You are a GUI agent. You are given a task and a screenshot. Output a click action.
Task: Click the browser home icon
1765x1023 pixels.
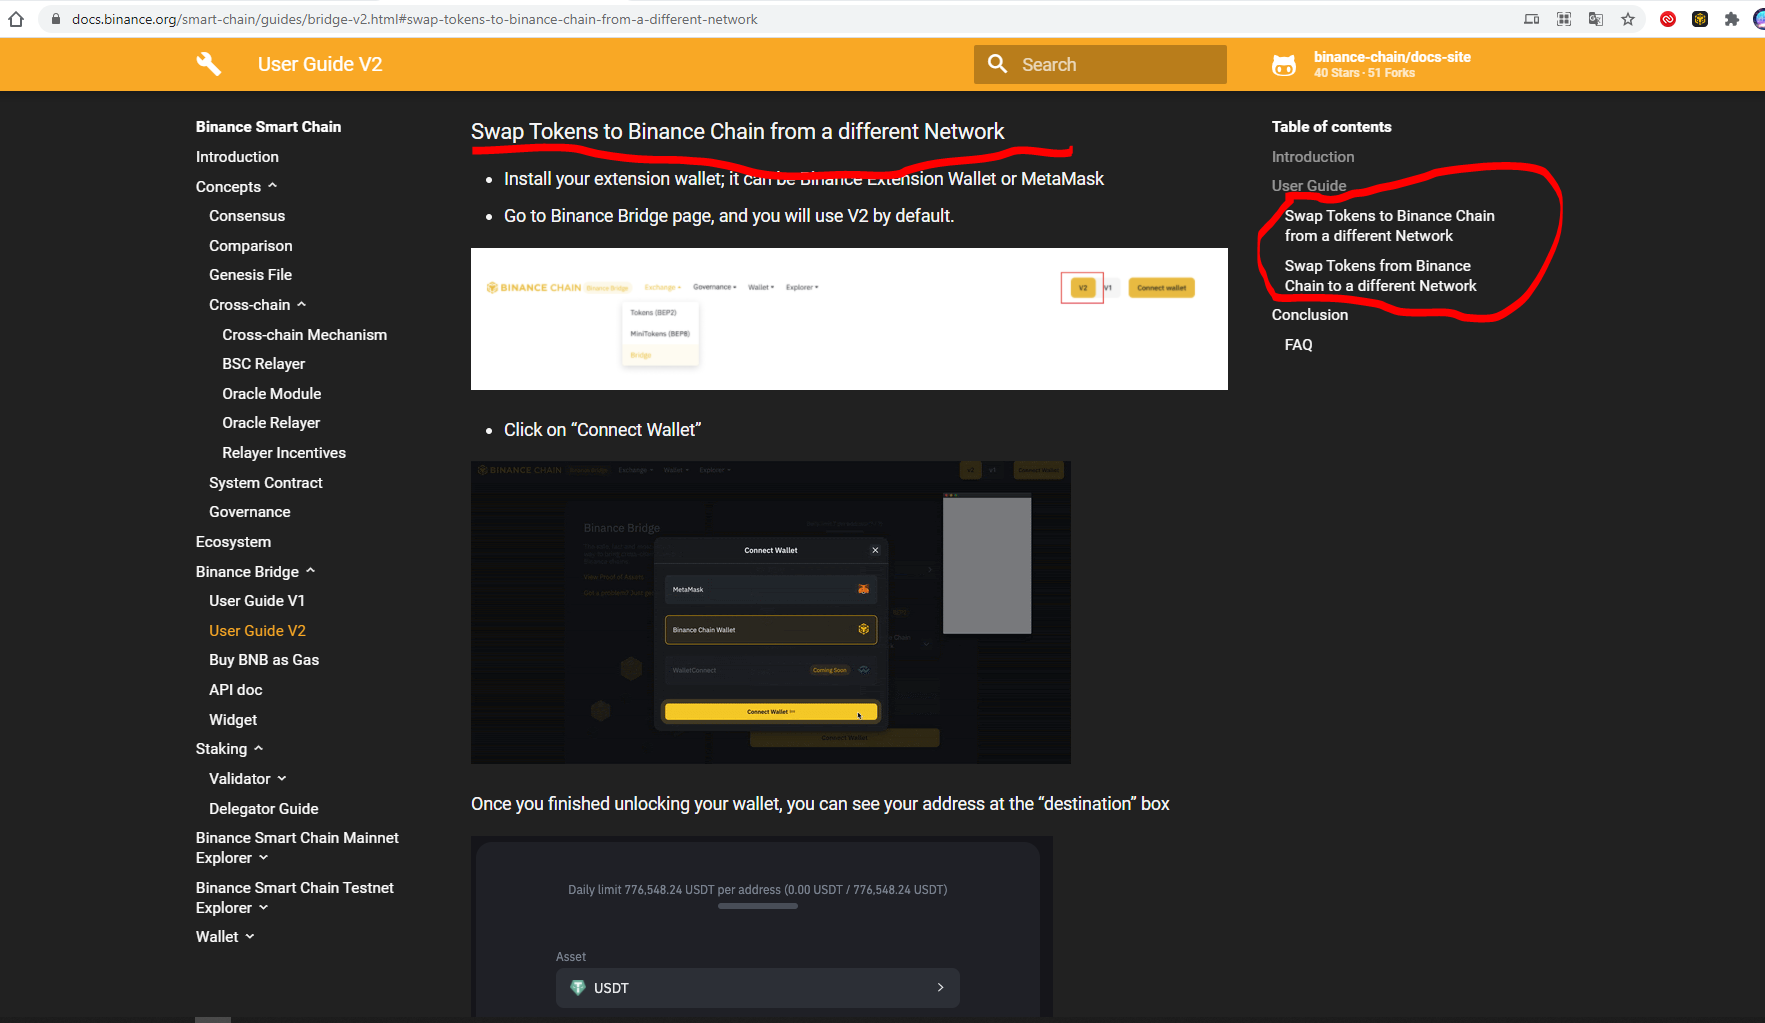pos(16,19)
